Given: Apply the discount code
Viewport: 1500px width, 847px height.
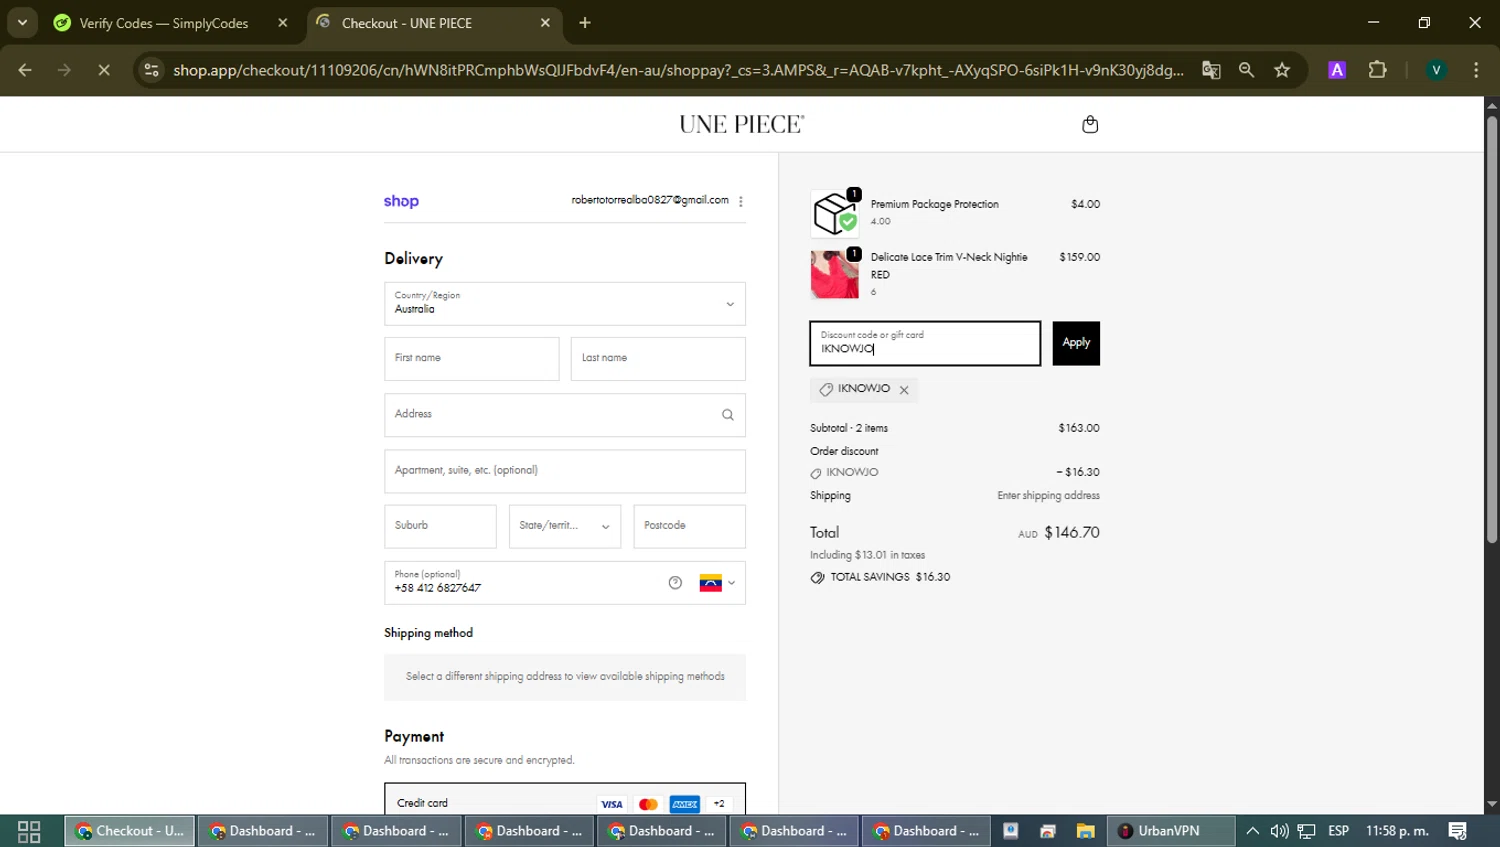Looking at the screenshot, I should 1076,343.
